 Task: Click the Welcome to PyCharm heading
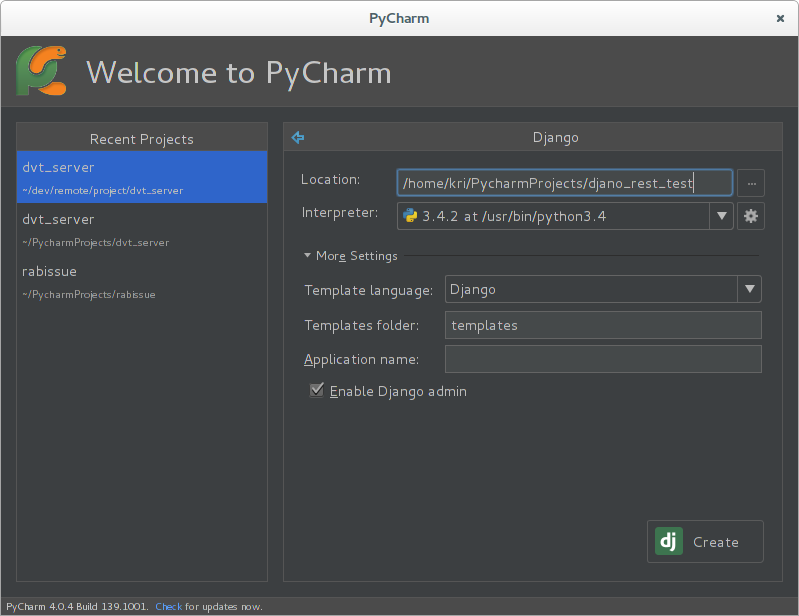pyautogui.click(x=238, y=72)
